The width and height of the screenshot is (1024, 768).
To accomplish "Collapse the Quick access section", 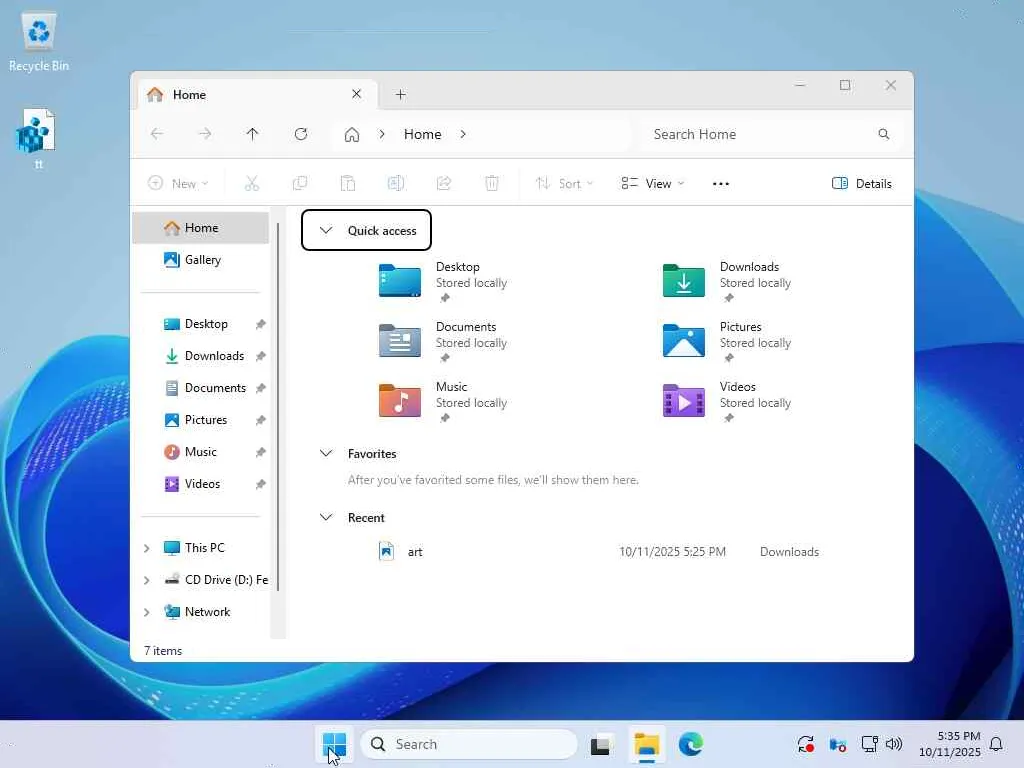I will point(326,231).
